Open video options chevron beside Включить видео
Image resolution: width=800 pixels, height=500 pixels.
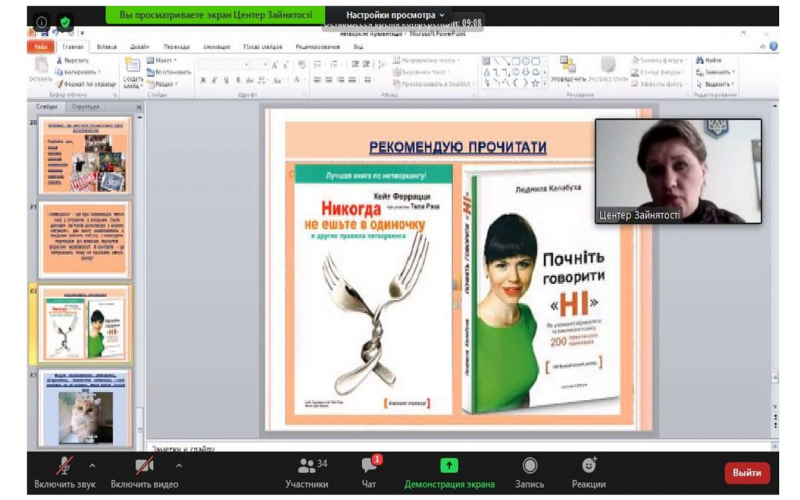pyautogui.click(x=179, y=465)
